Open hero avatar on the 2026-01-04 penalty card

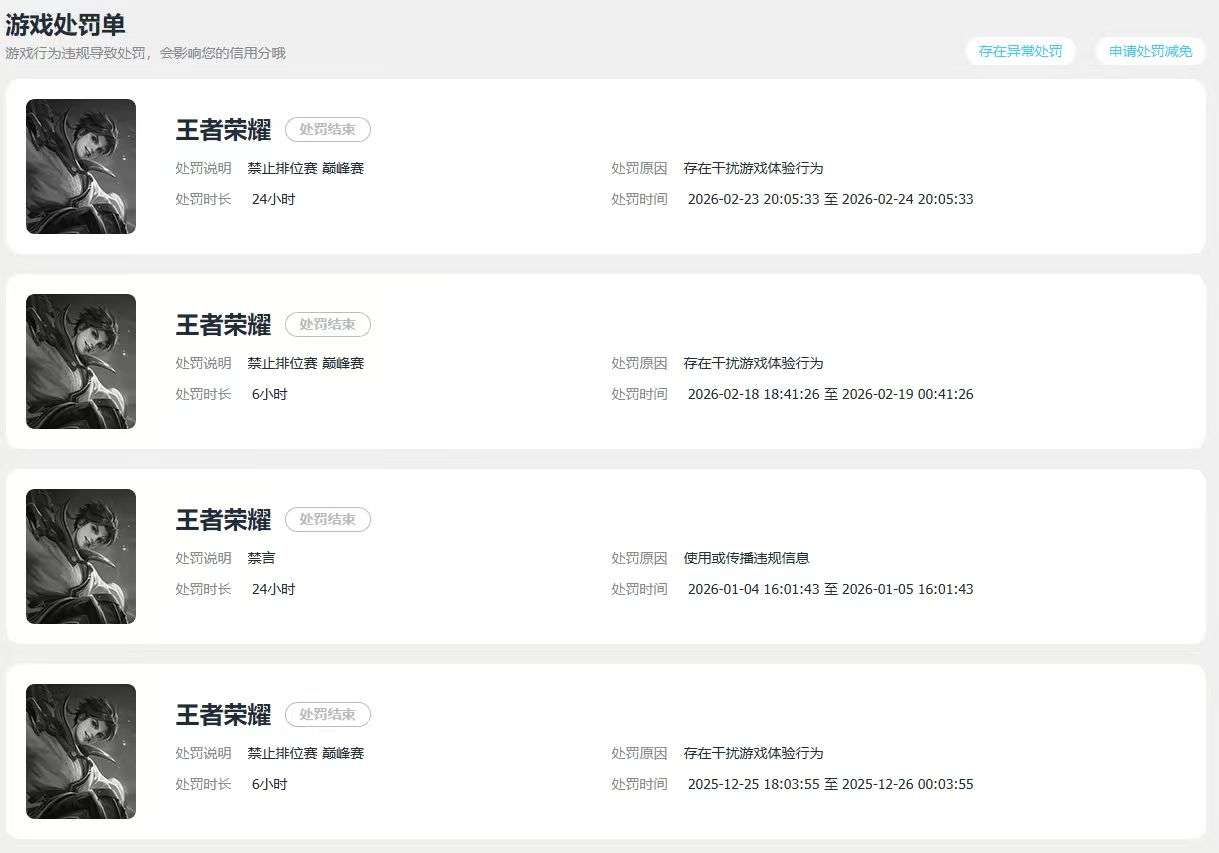click(81, 556)
